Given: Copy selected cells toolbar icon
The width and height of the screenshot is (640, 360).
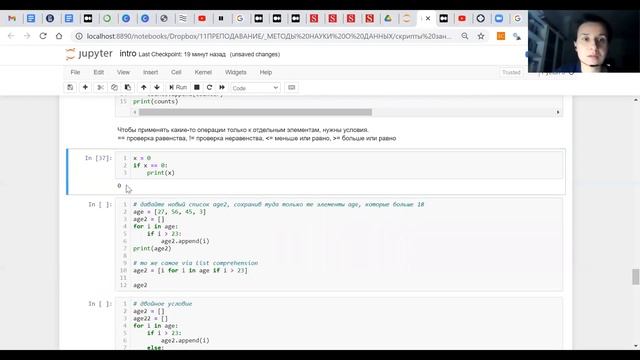Looking at the screenshot, I should point(114,87).
